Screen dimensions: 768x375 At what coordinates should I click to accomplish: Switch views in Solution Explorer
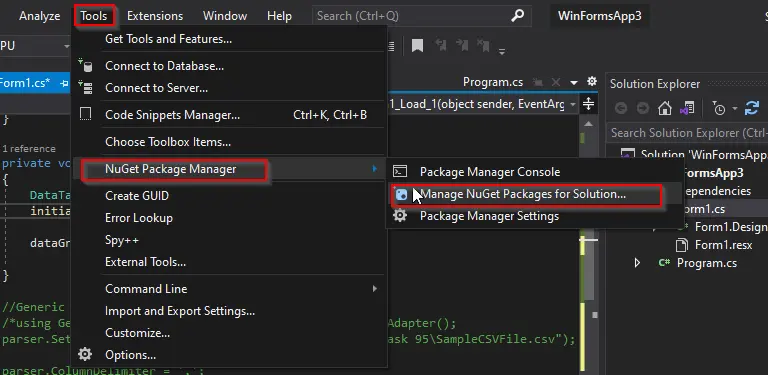click(687, 108)
